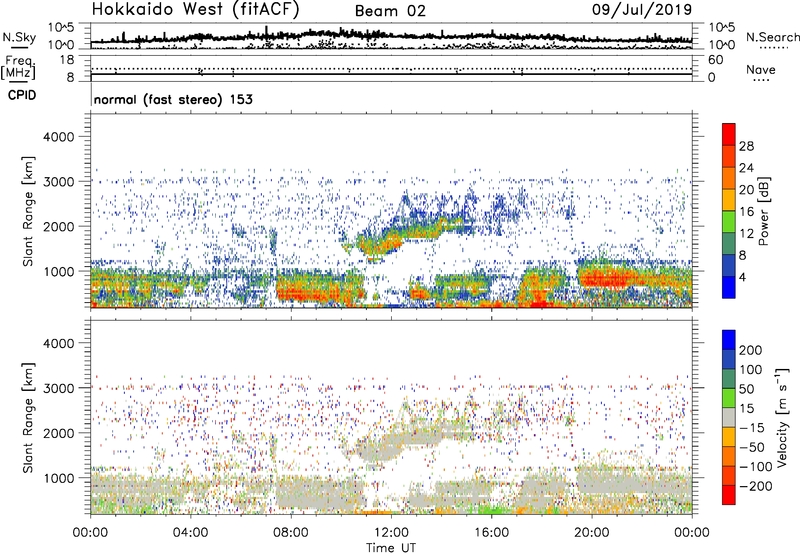Click the 'Slant Range [km]' label of velocity panel
Viewport: 800px width, 554px height.
coord(28,417)
